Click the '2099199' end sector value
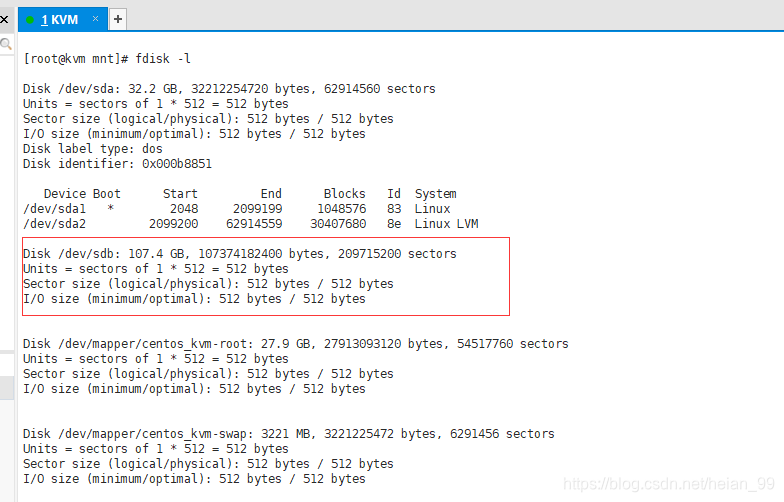Image resolution: width=784 pixels, height=502 pixels. [x=258, y=209]
